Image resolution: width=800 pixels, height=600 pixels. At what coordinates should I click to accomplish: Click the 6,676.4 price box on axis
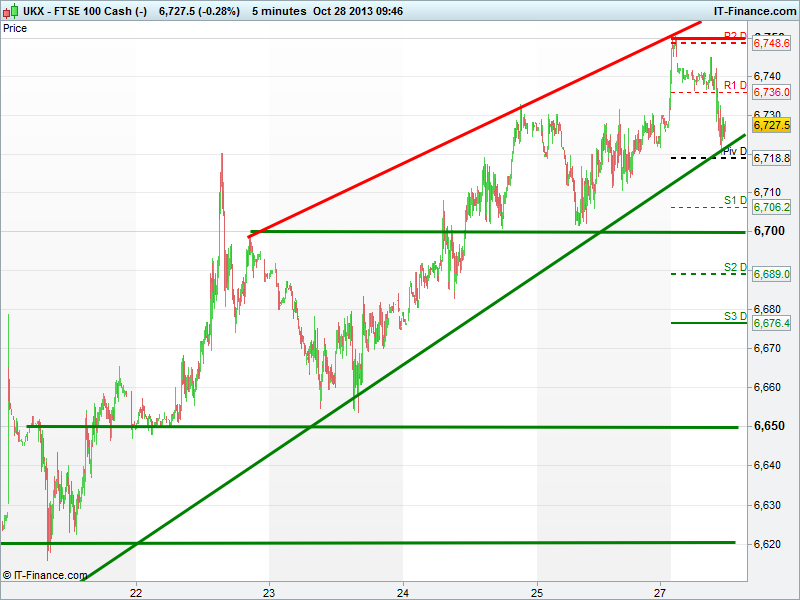[x=771, y=323]
